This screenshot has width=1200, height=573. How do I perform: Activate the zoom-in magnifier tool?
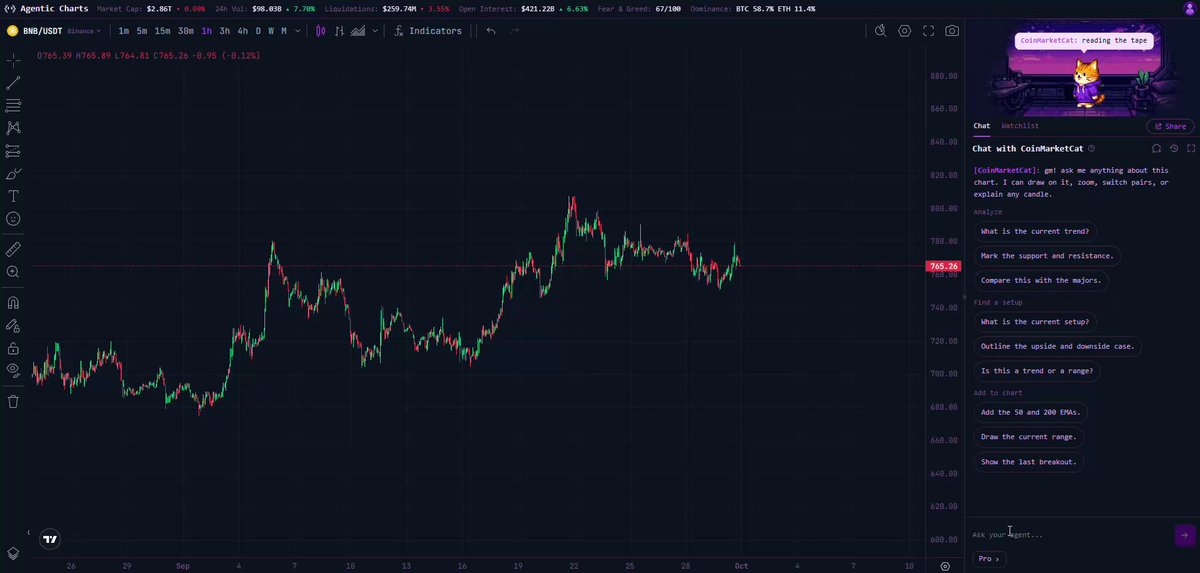(13, 272)
